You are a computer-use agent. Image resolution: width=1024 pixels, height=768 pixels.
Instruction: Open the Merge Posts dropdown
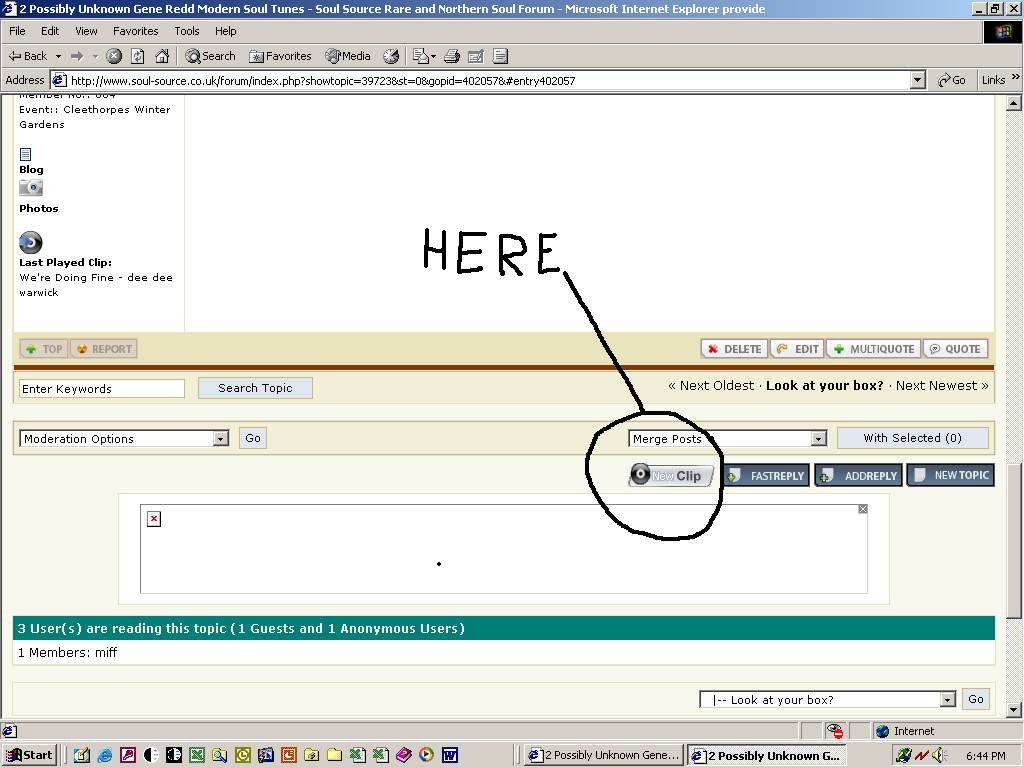818,439
